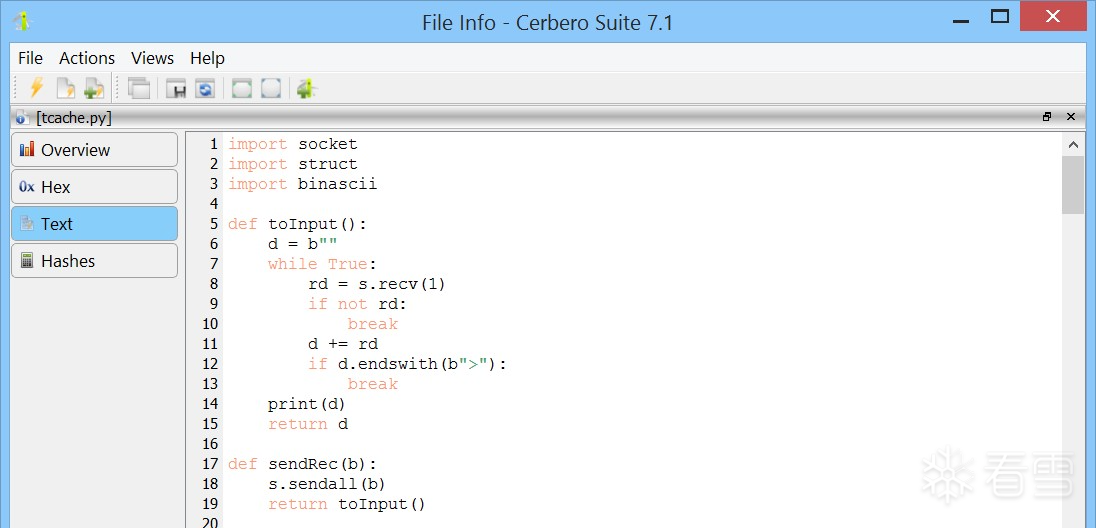Float the tcache.py panel
This screenshot has height=528, width=1096.
[x=1047, y=117]
